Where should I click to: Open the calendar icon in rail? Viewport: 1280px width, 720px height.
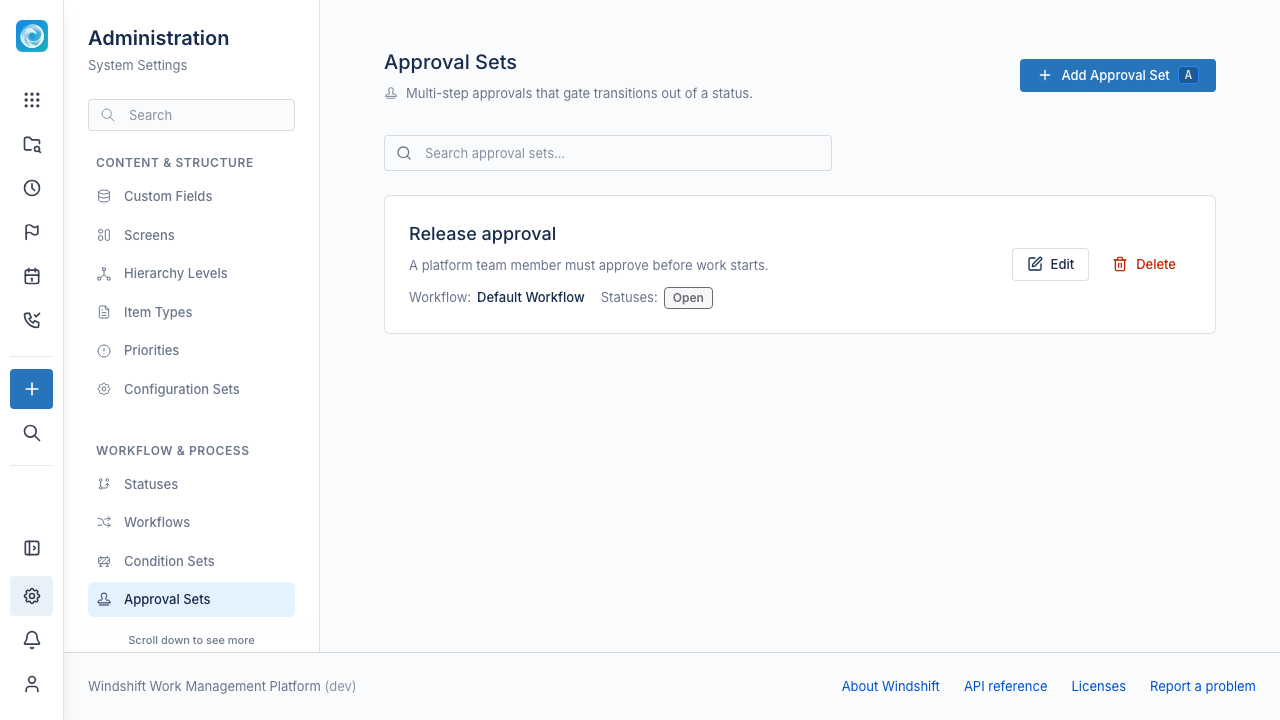click(32, 276)
